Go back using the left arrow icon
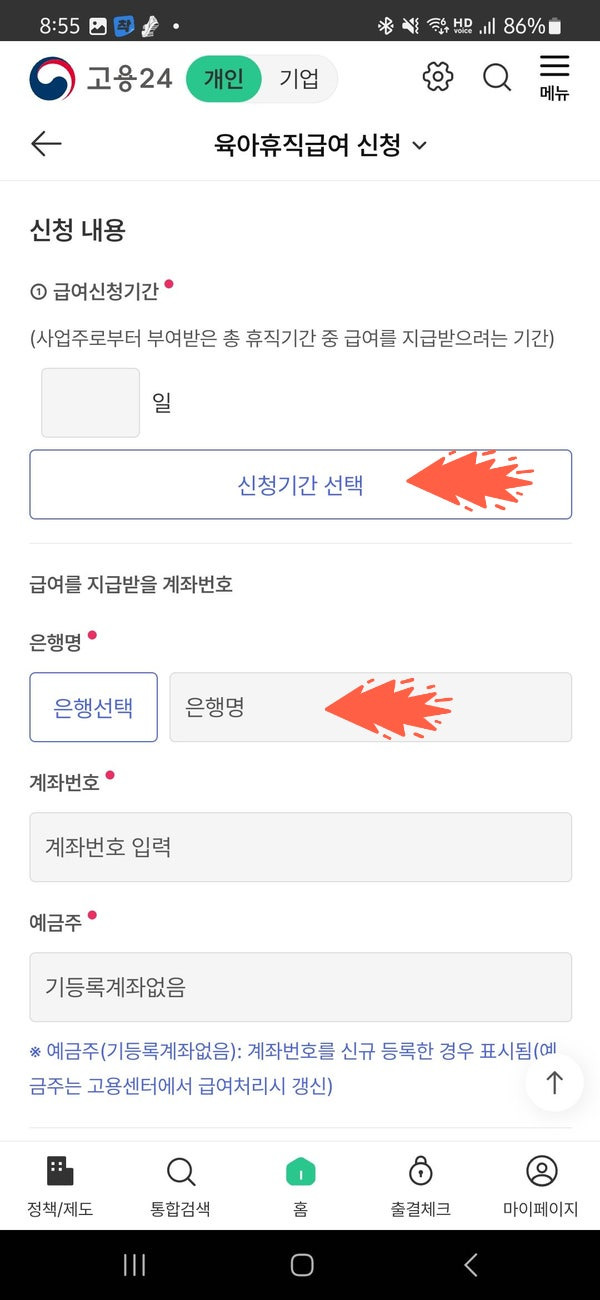Image resolution: width=600 pixels, height=1300 pixels. tap(46, 145)
